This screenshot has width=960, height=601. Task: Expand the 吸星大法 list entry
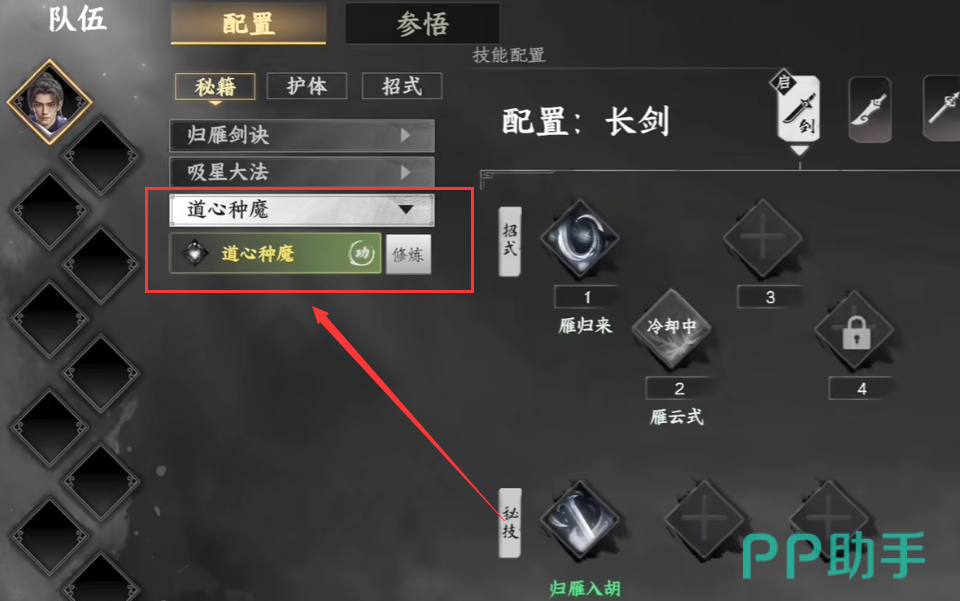click(302, 172)
